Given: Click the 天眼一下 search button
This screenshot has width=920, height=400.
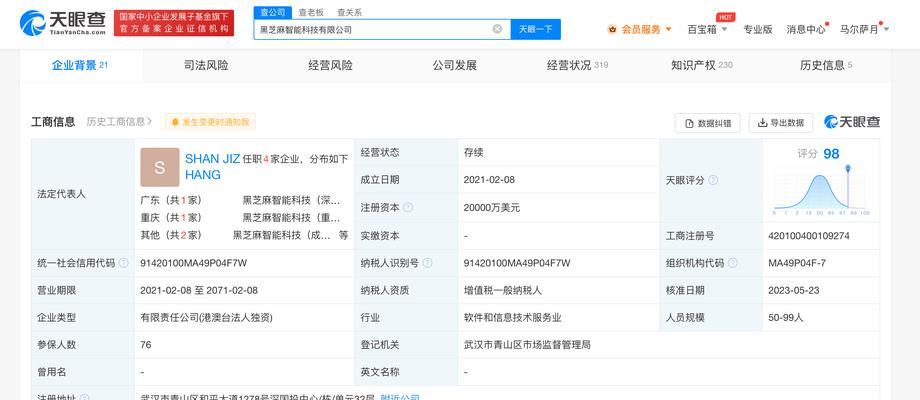Looking at the screenshot, I should [536, 29].
